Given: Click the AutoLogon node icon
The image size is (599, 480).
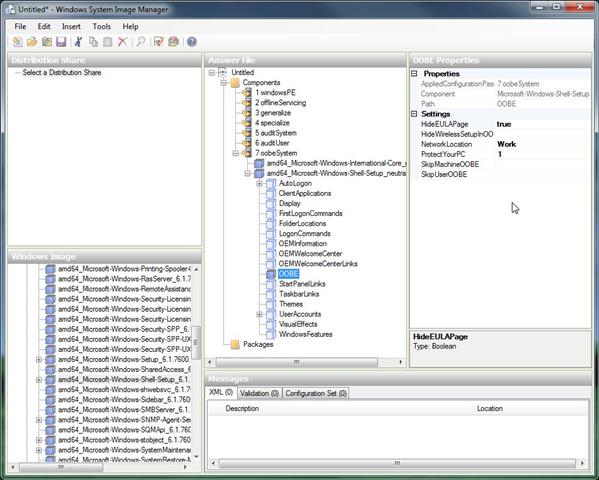Looking at the screenshot, I should point(271,183).
